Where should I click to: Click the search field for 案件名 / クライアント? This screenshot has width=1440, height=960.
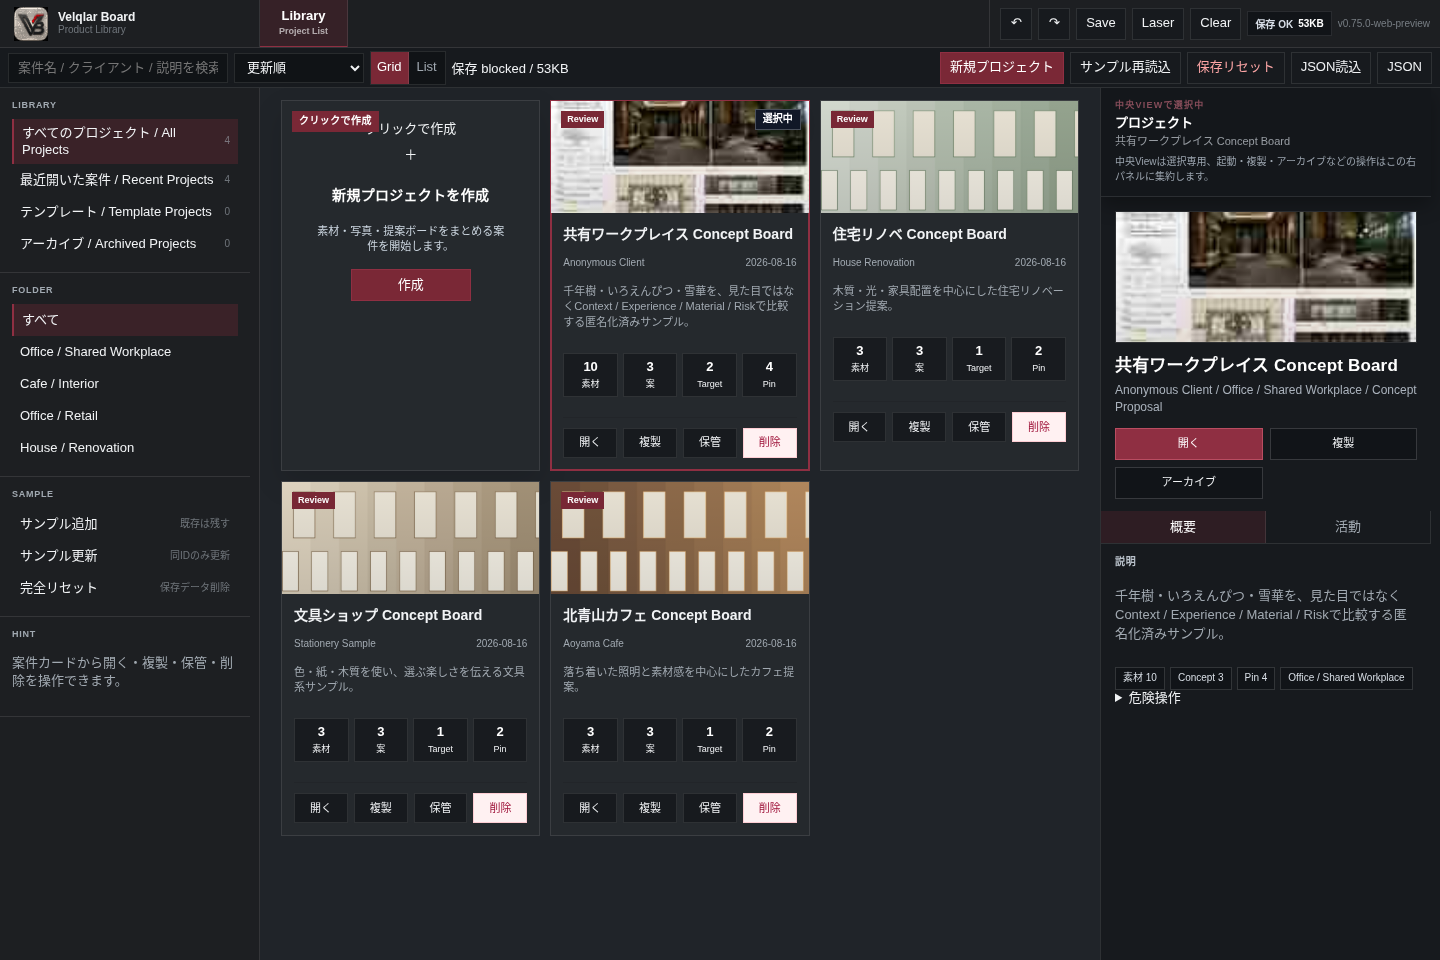pos(118,68)
